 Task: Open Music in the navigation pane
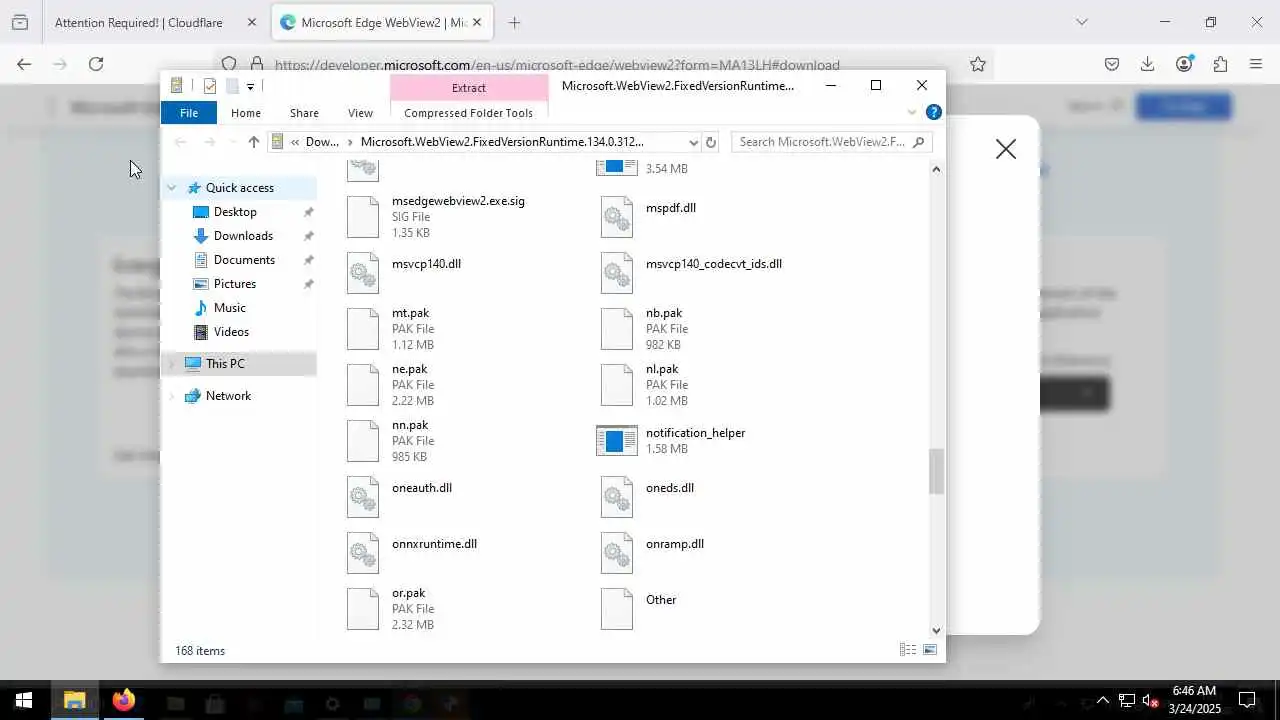(230, 308)
